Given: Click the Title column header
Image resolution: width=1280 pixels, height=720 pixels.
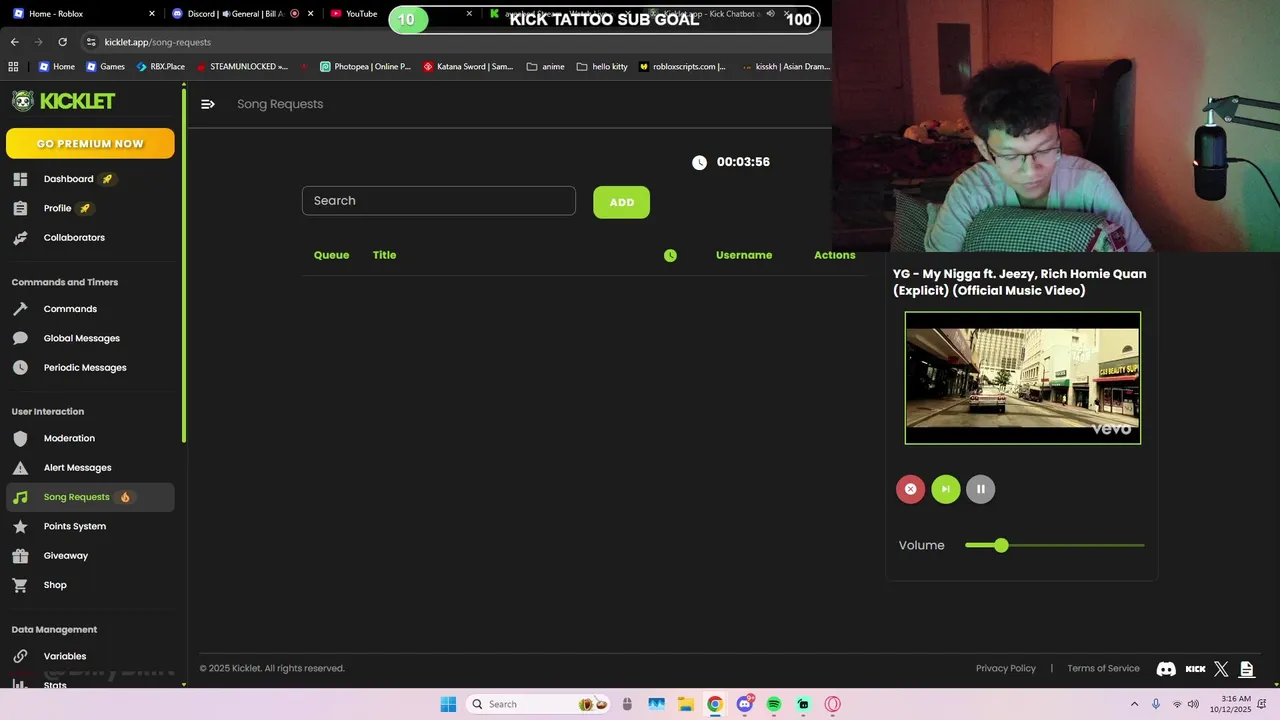Looking at the screenshot, I should 385,255.
